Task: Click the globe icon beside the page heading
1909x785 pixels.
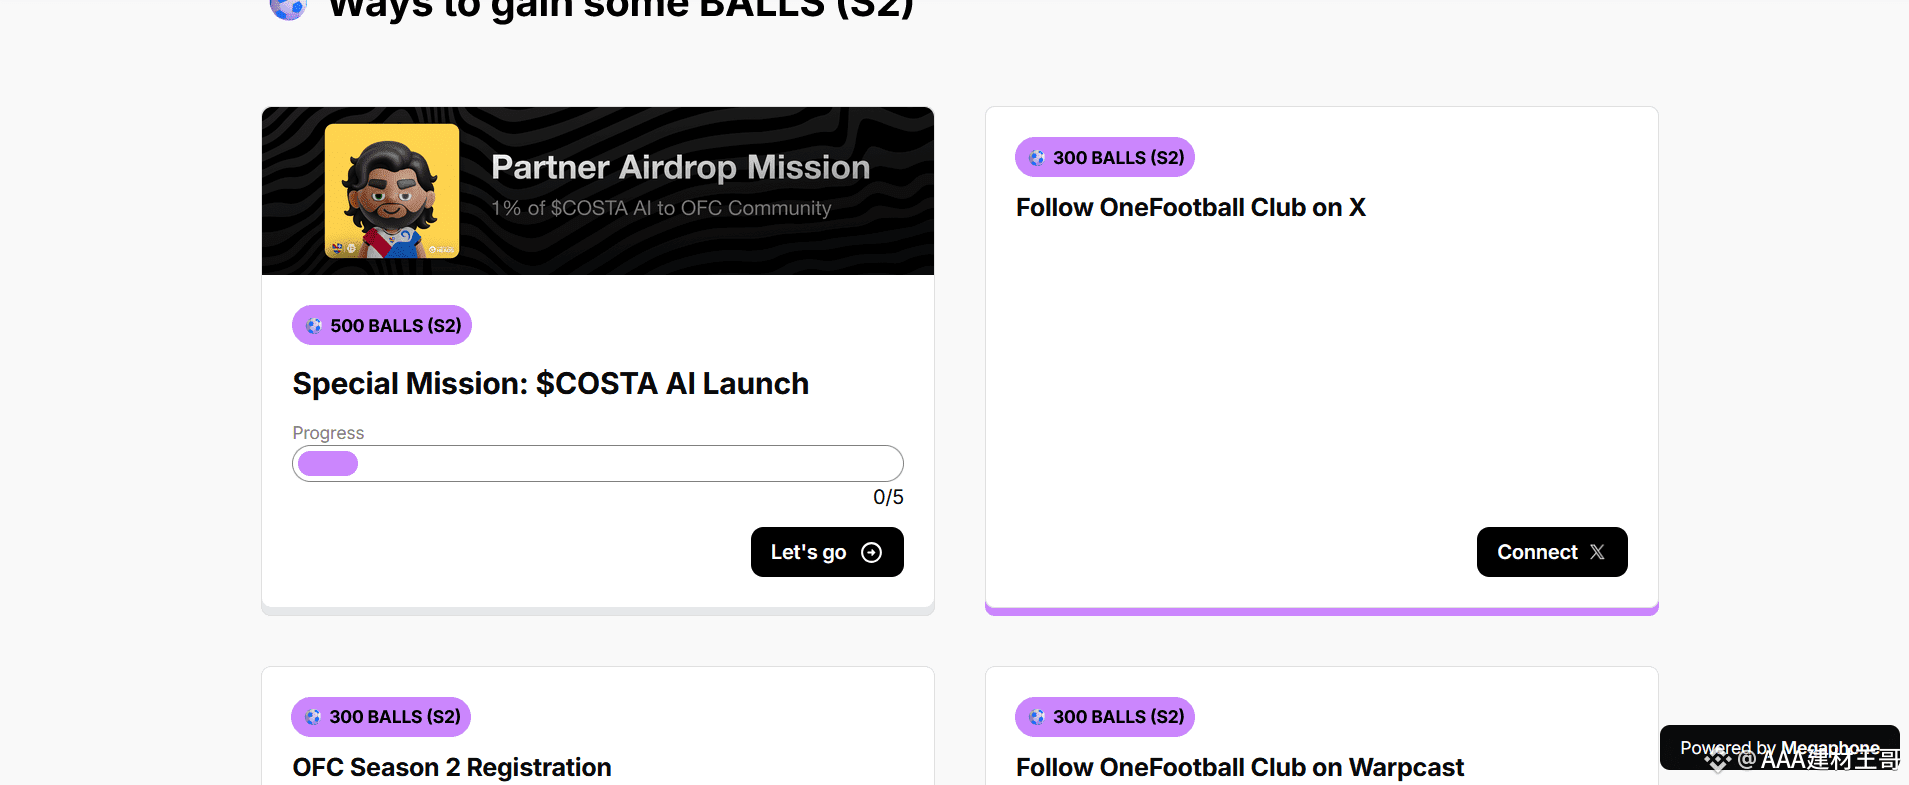Action: (288, 8)
